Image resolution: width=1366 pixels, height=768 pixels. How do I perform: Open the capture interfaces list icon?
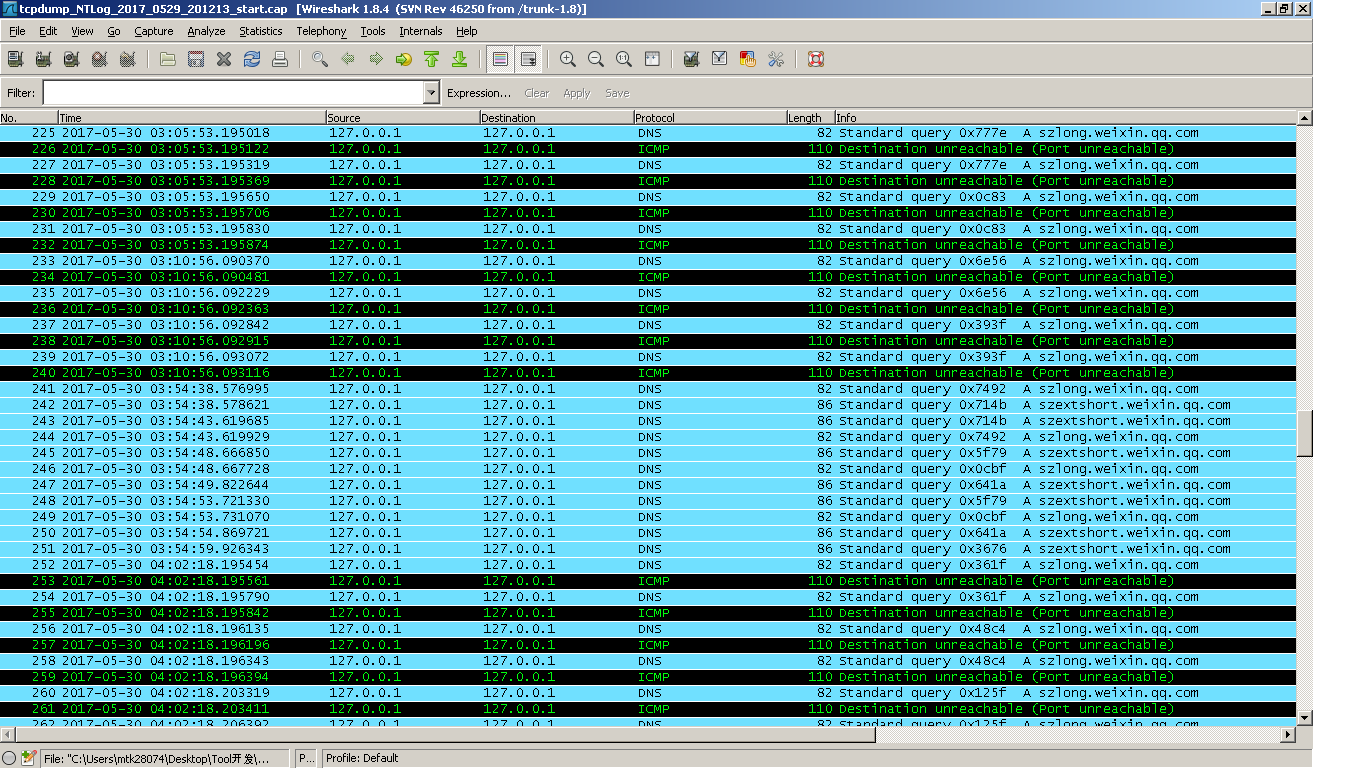[15, 59]
